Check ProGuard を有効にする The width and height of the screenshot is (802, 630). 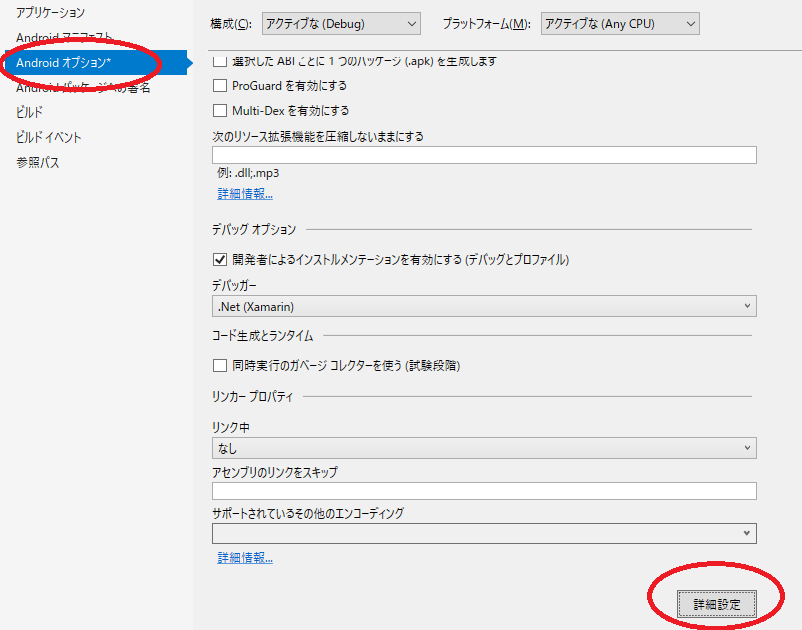click(220, 85)
